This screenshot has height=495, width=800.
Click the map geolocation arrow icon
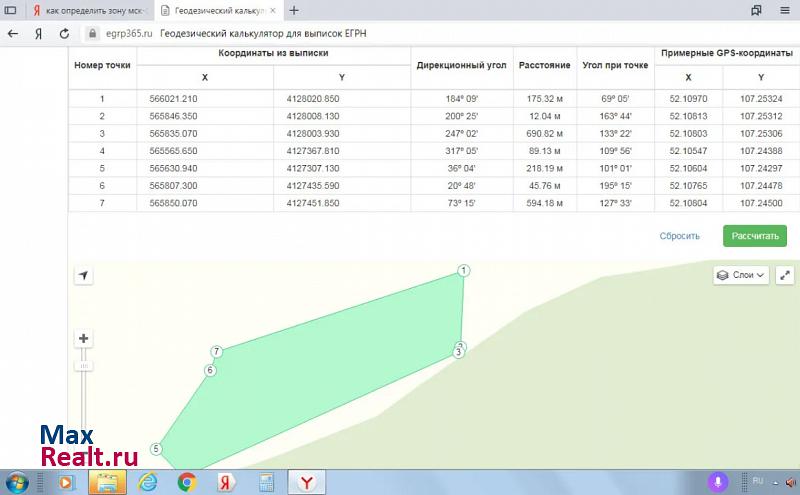pos(84,276)
